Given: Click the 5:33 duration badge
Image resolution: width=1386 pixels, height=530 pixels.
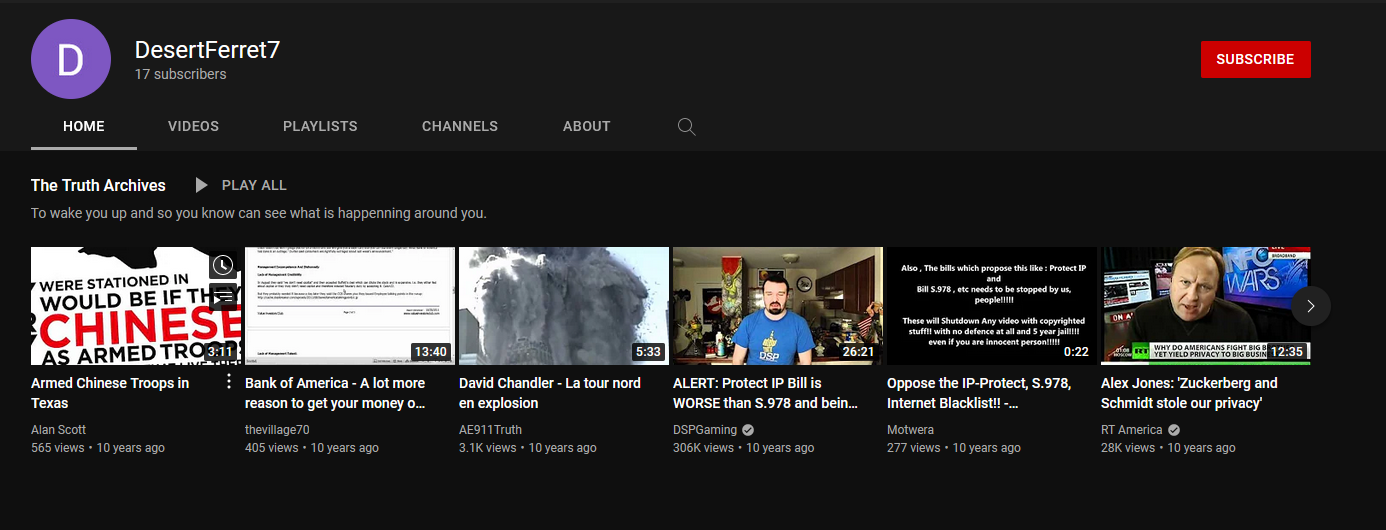Looking at the screenshot, I should (648, 352).
